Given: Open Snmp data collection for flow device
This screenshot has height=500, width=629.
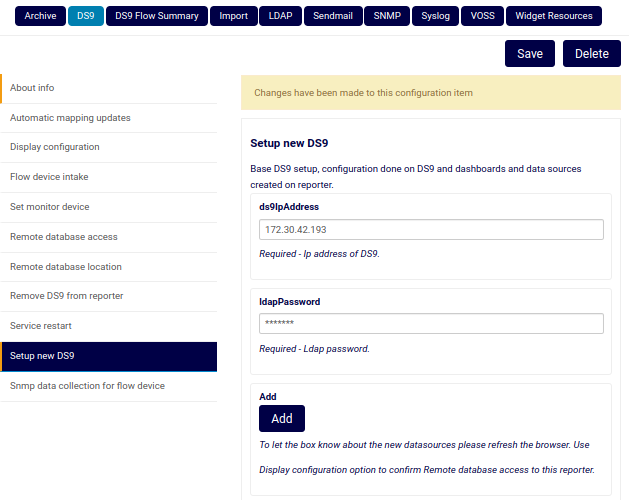Looking at the screenshot, I should (x=109, y=386).
